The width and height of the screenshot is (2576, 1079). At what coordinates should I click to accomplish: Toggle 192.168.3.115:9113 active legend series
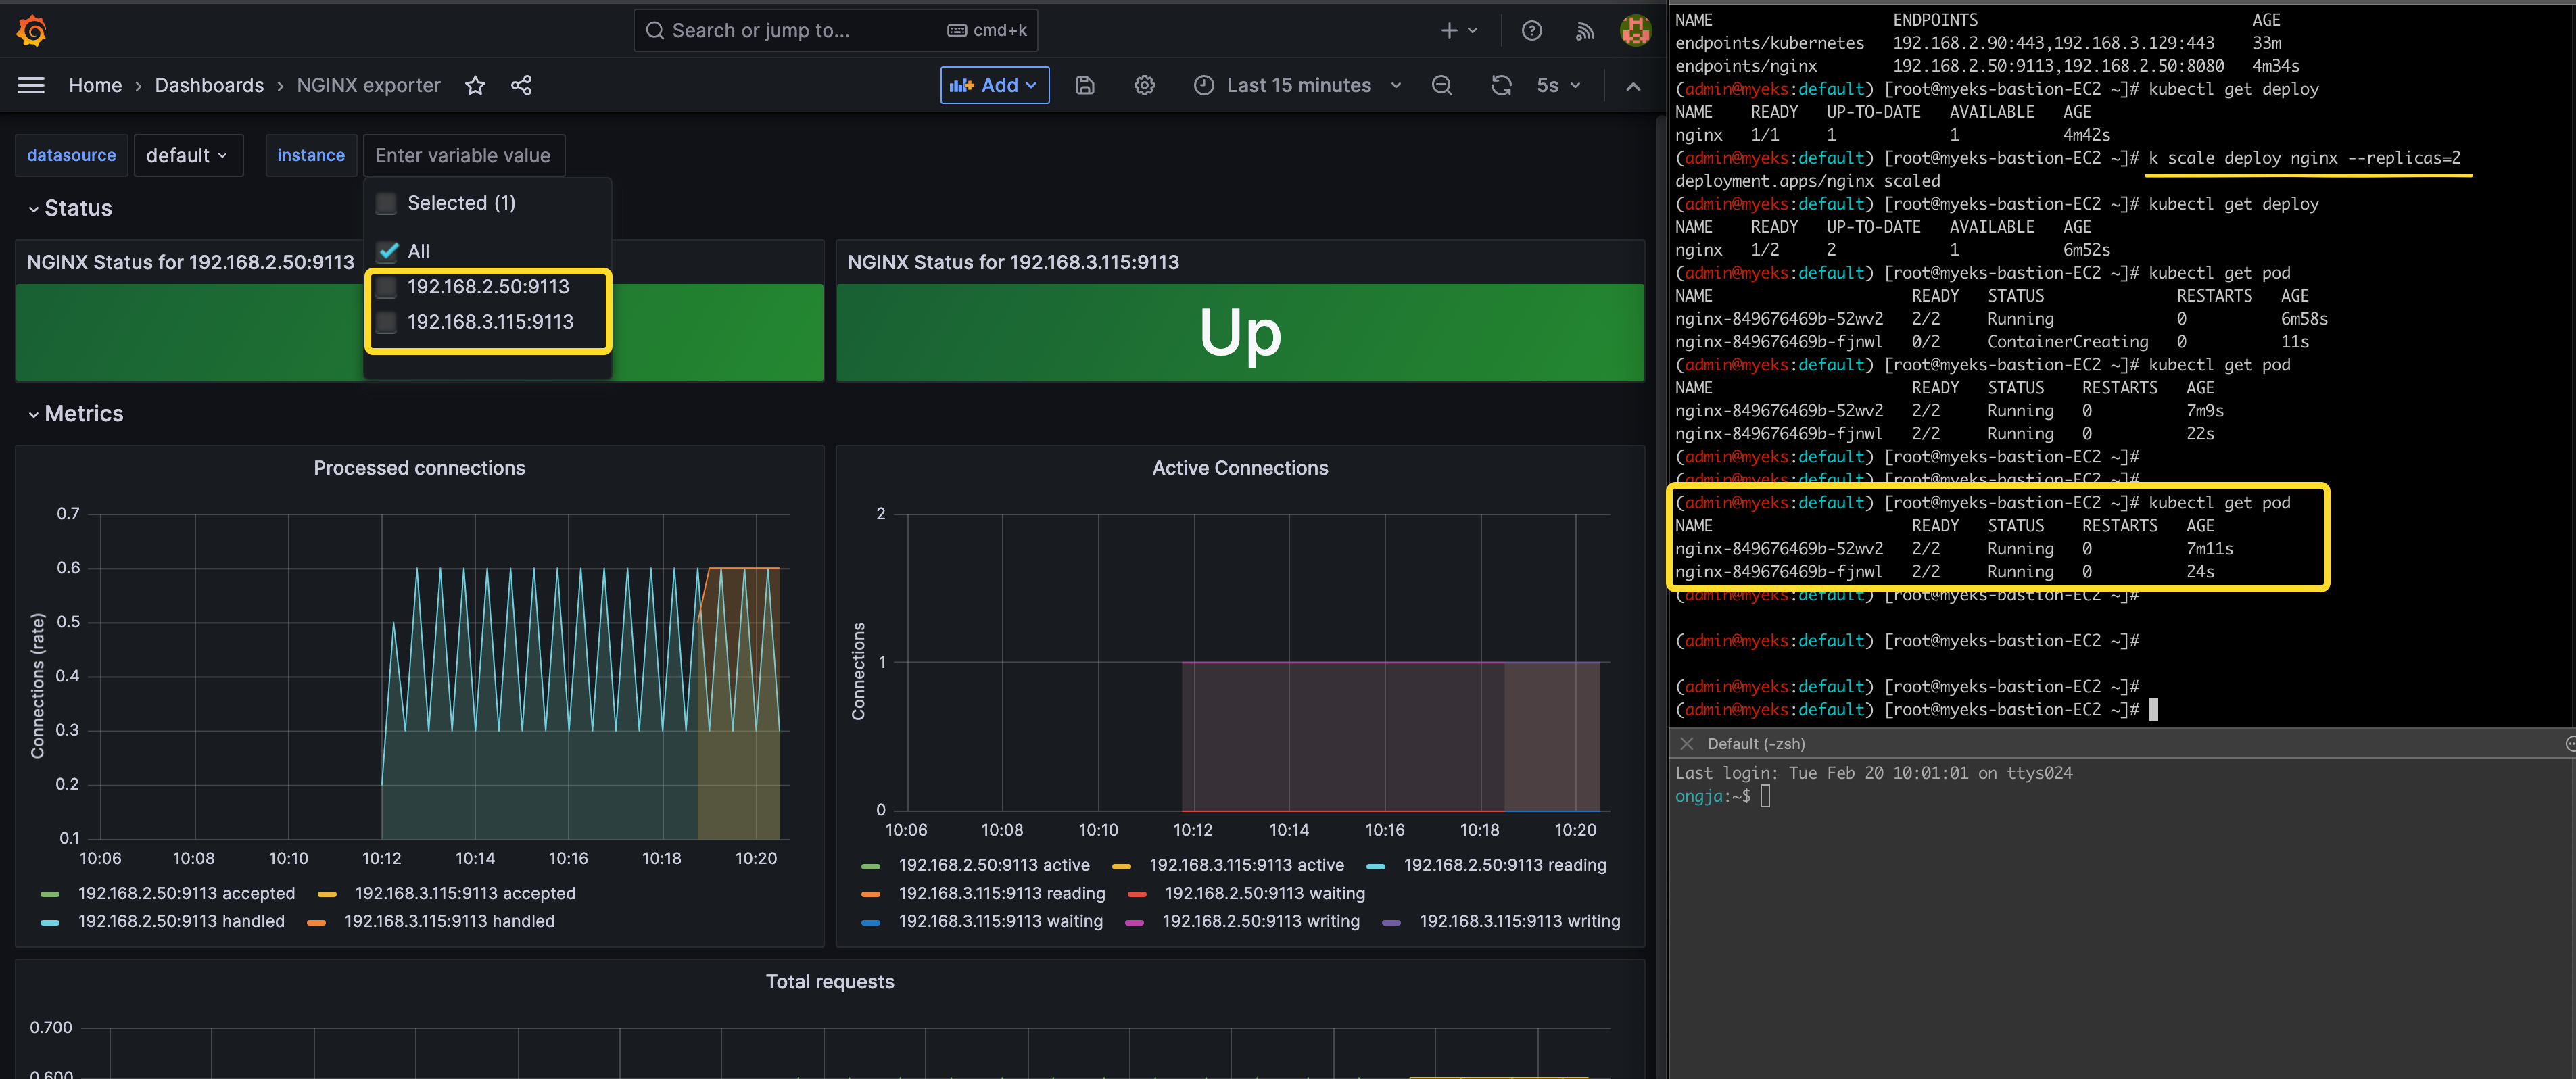click(1246, 865)
